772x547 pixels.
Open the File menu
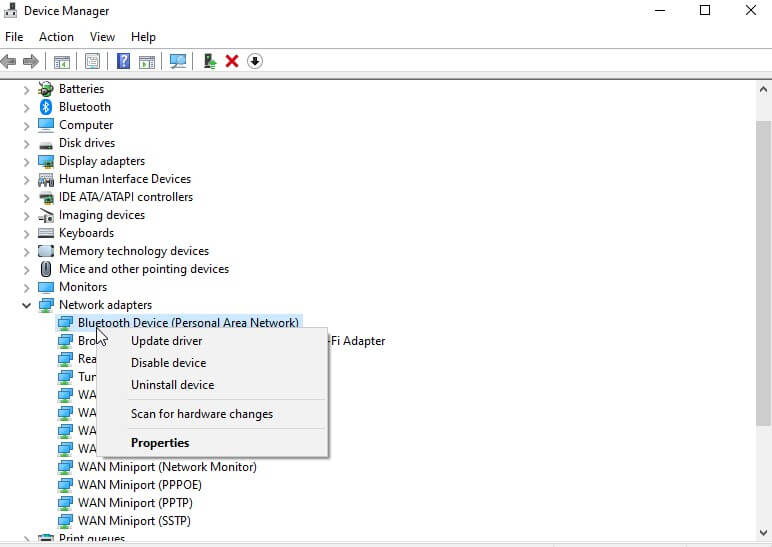pyautogui.click(x=14, y=37)
